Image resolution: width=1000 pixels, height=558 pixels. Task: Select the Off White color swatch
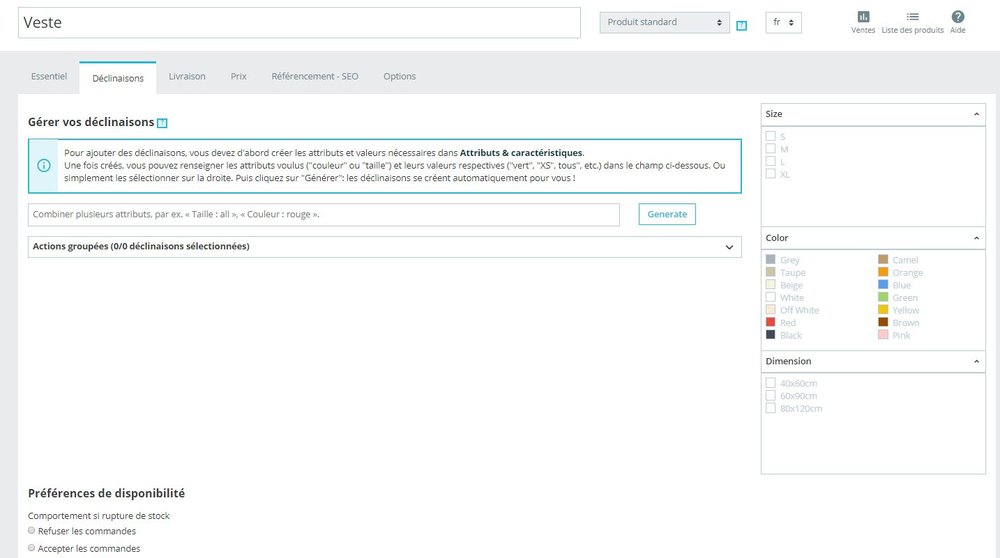click(x=770, y=310)
